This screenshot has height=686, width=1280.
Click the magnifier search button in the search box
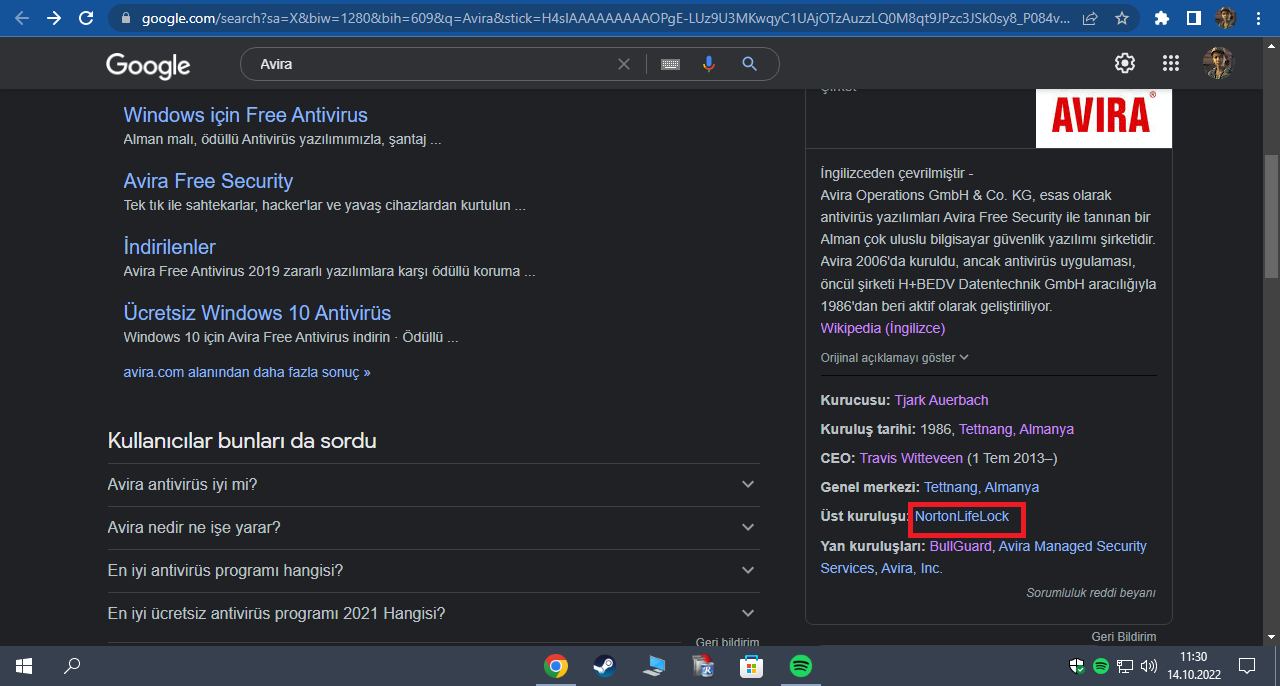click(749, 64)
